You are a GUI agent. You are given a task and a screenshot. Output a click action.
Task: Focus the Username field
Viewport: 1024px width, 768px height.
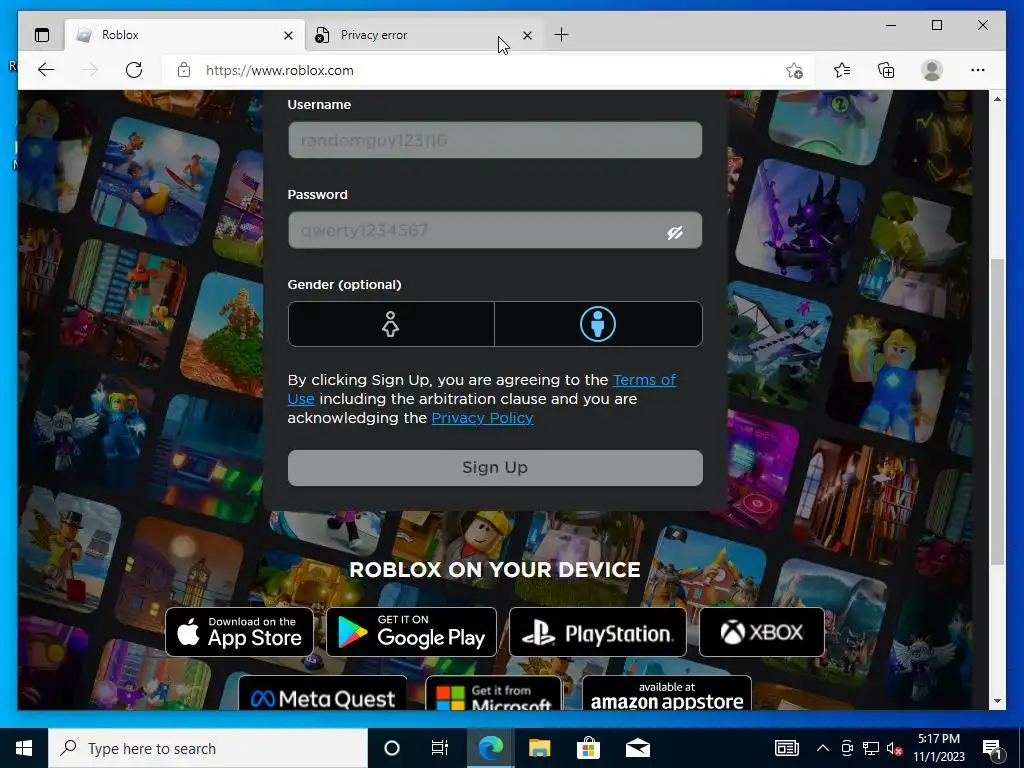coord(495,140)
